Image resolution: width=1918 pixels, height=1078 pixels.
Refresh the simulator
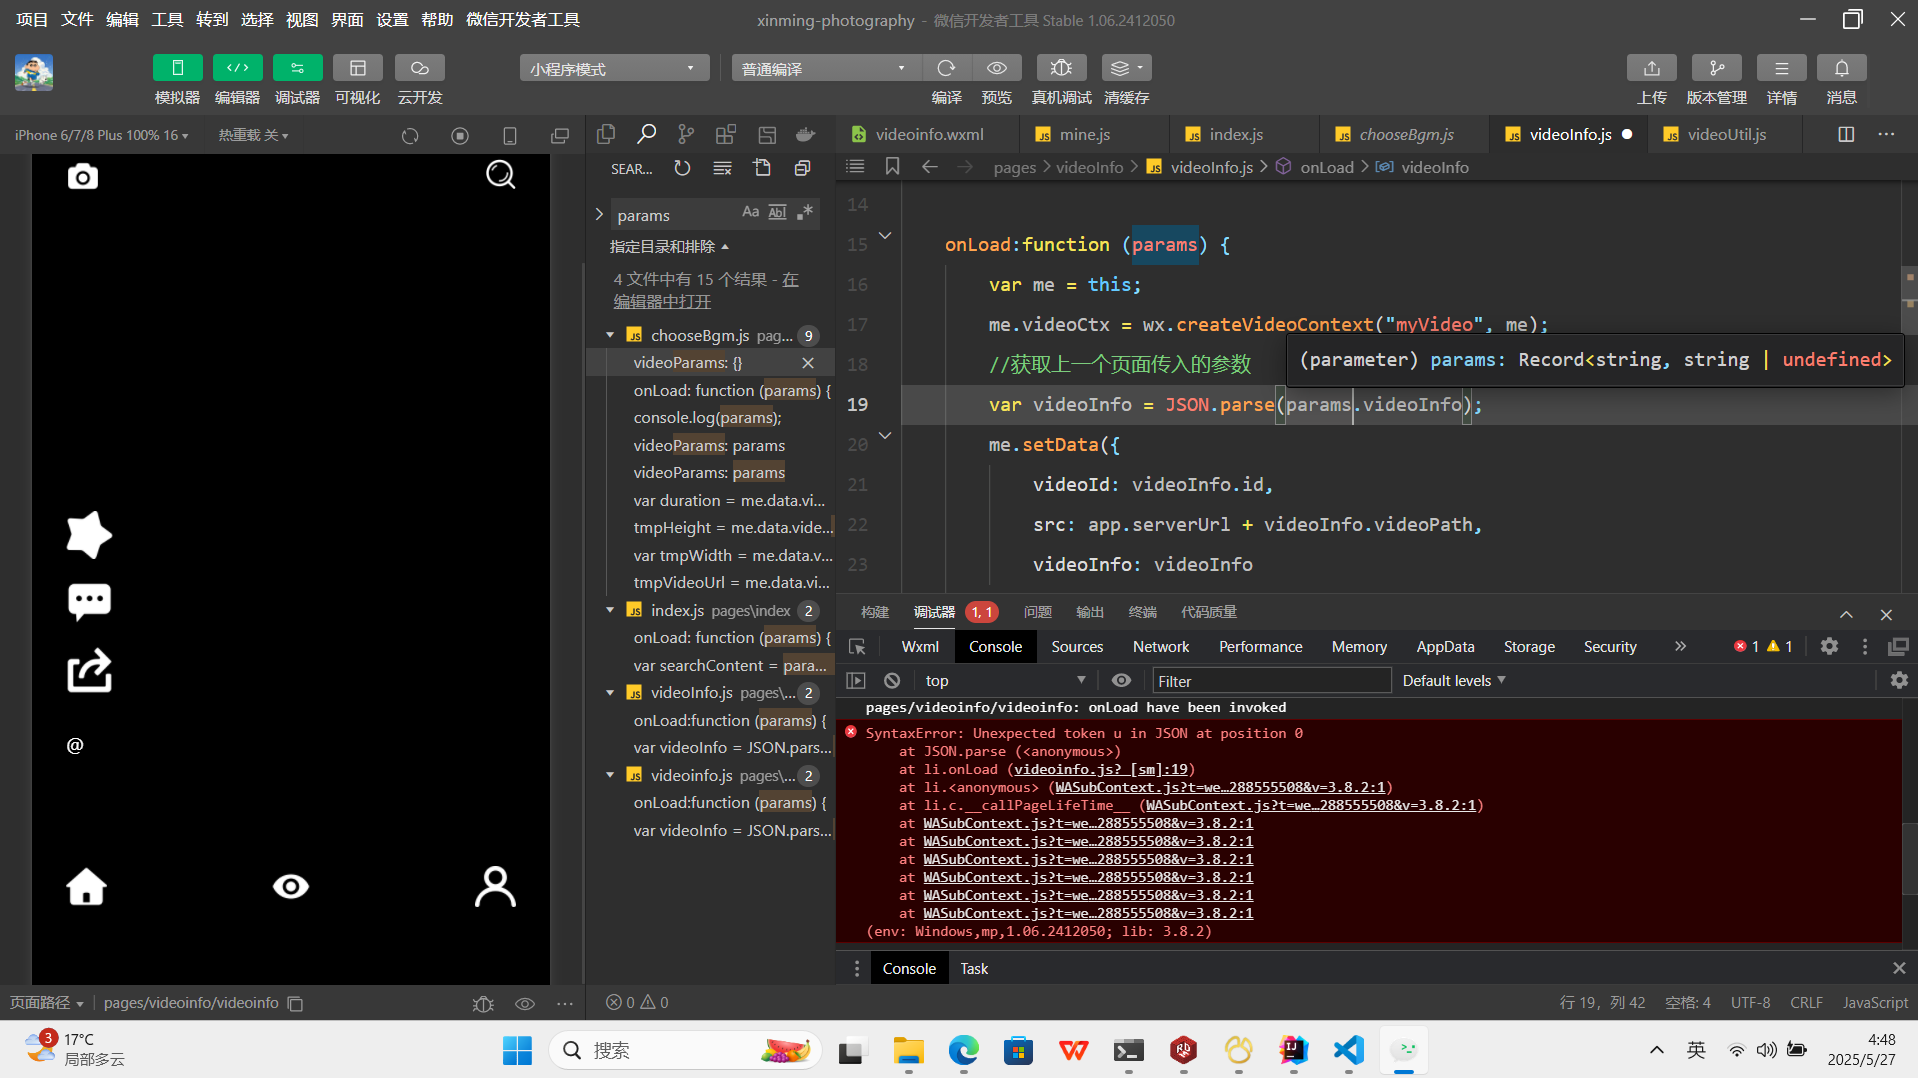point(410,135)
